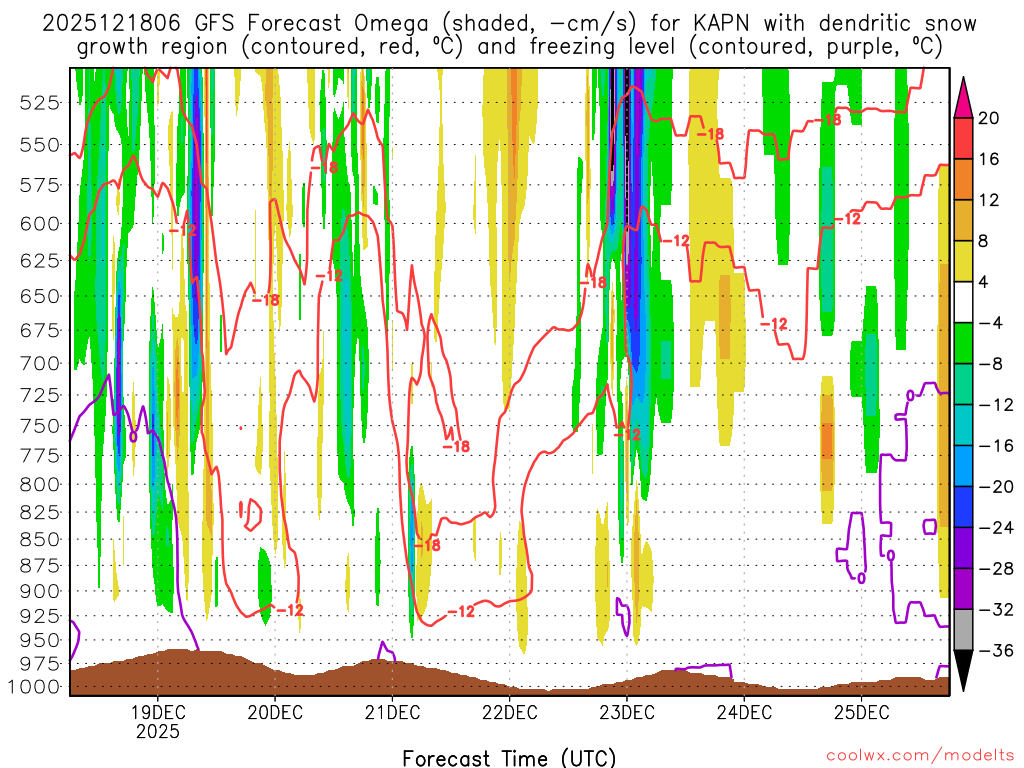Screen dimensions: 1024x768
Task: Click the purple swatch between -24 and -28
Action: (963, 548)
